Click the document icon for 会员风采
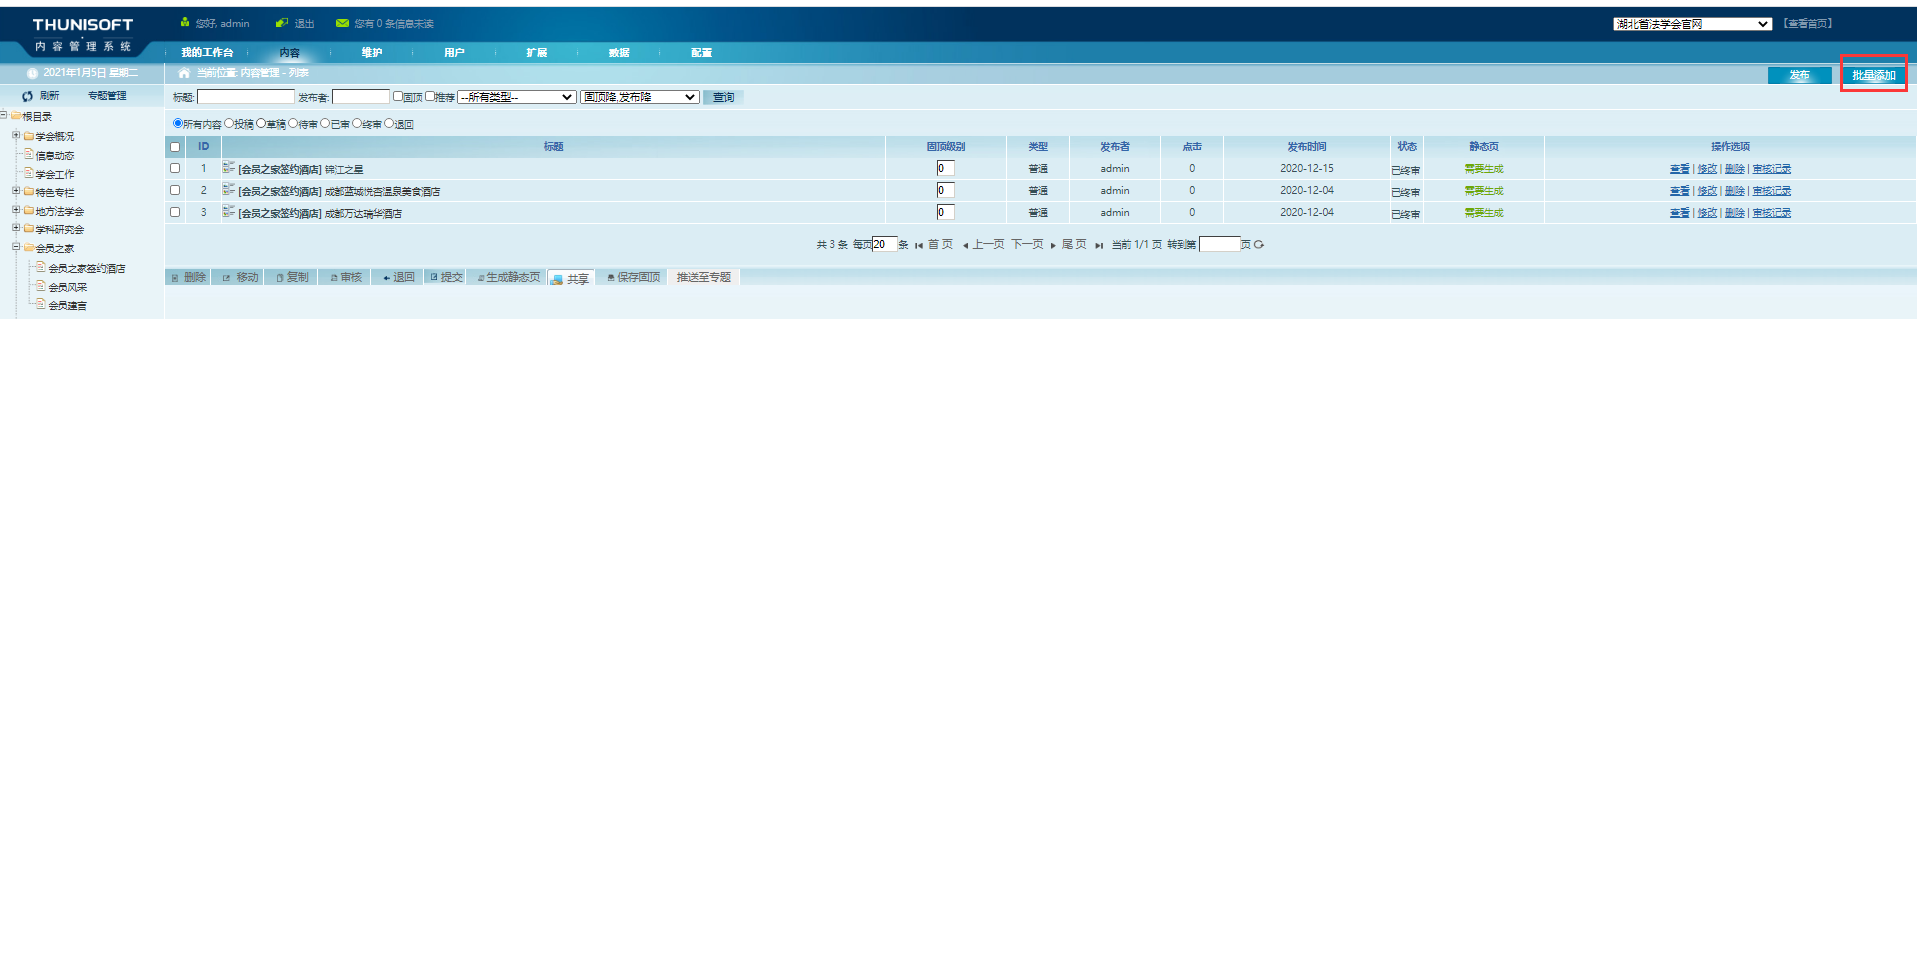This screenshot has height=960, width=1917. (x=41, y=286)
